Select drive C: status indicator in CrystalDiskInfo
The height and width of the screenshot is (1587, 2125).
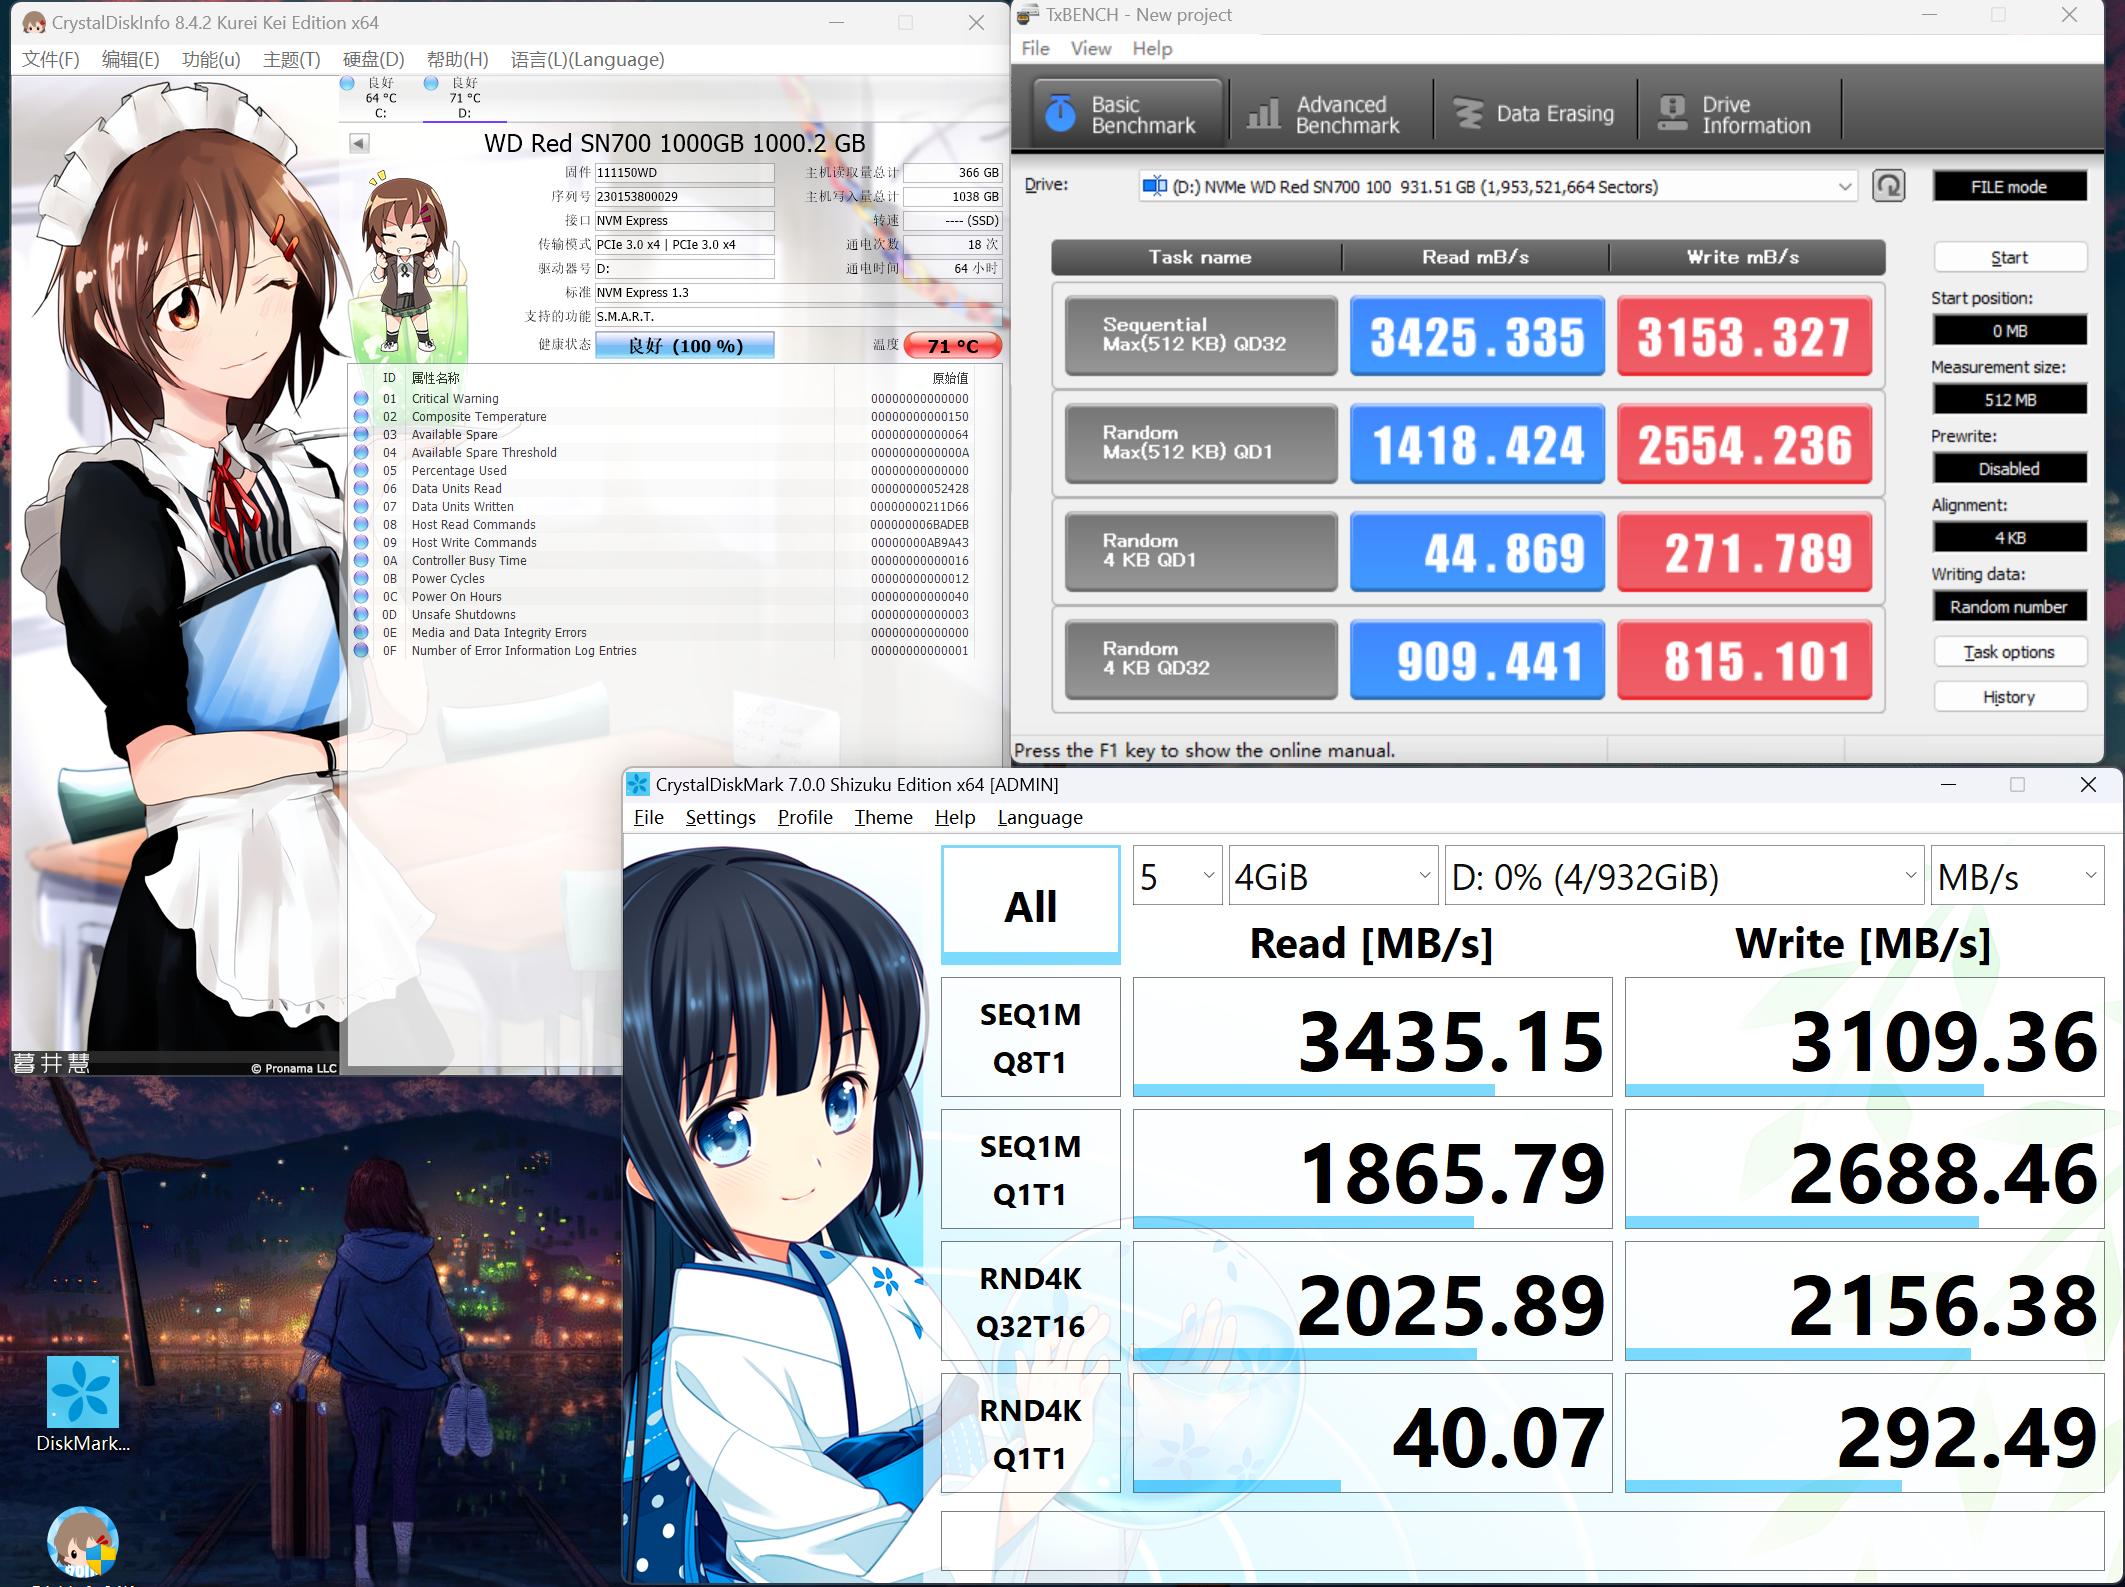(379, 97)
